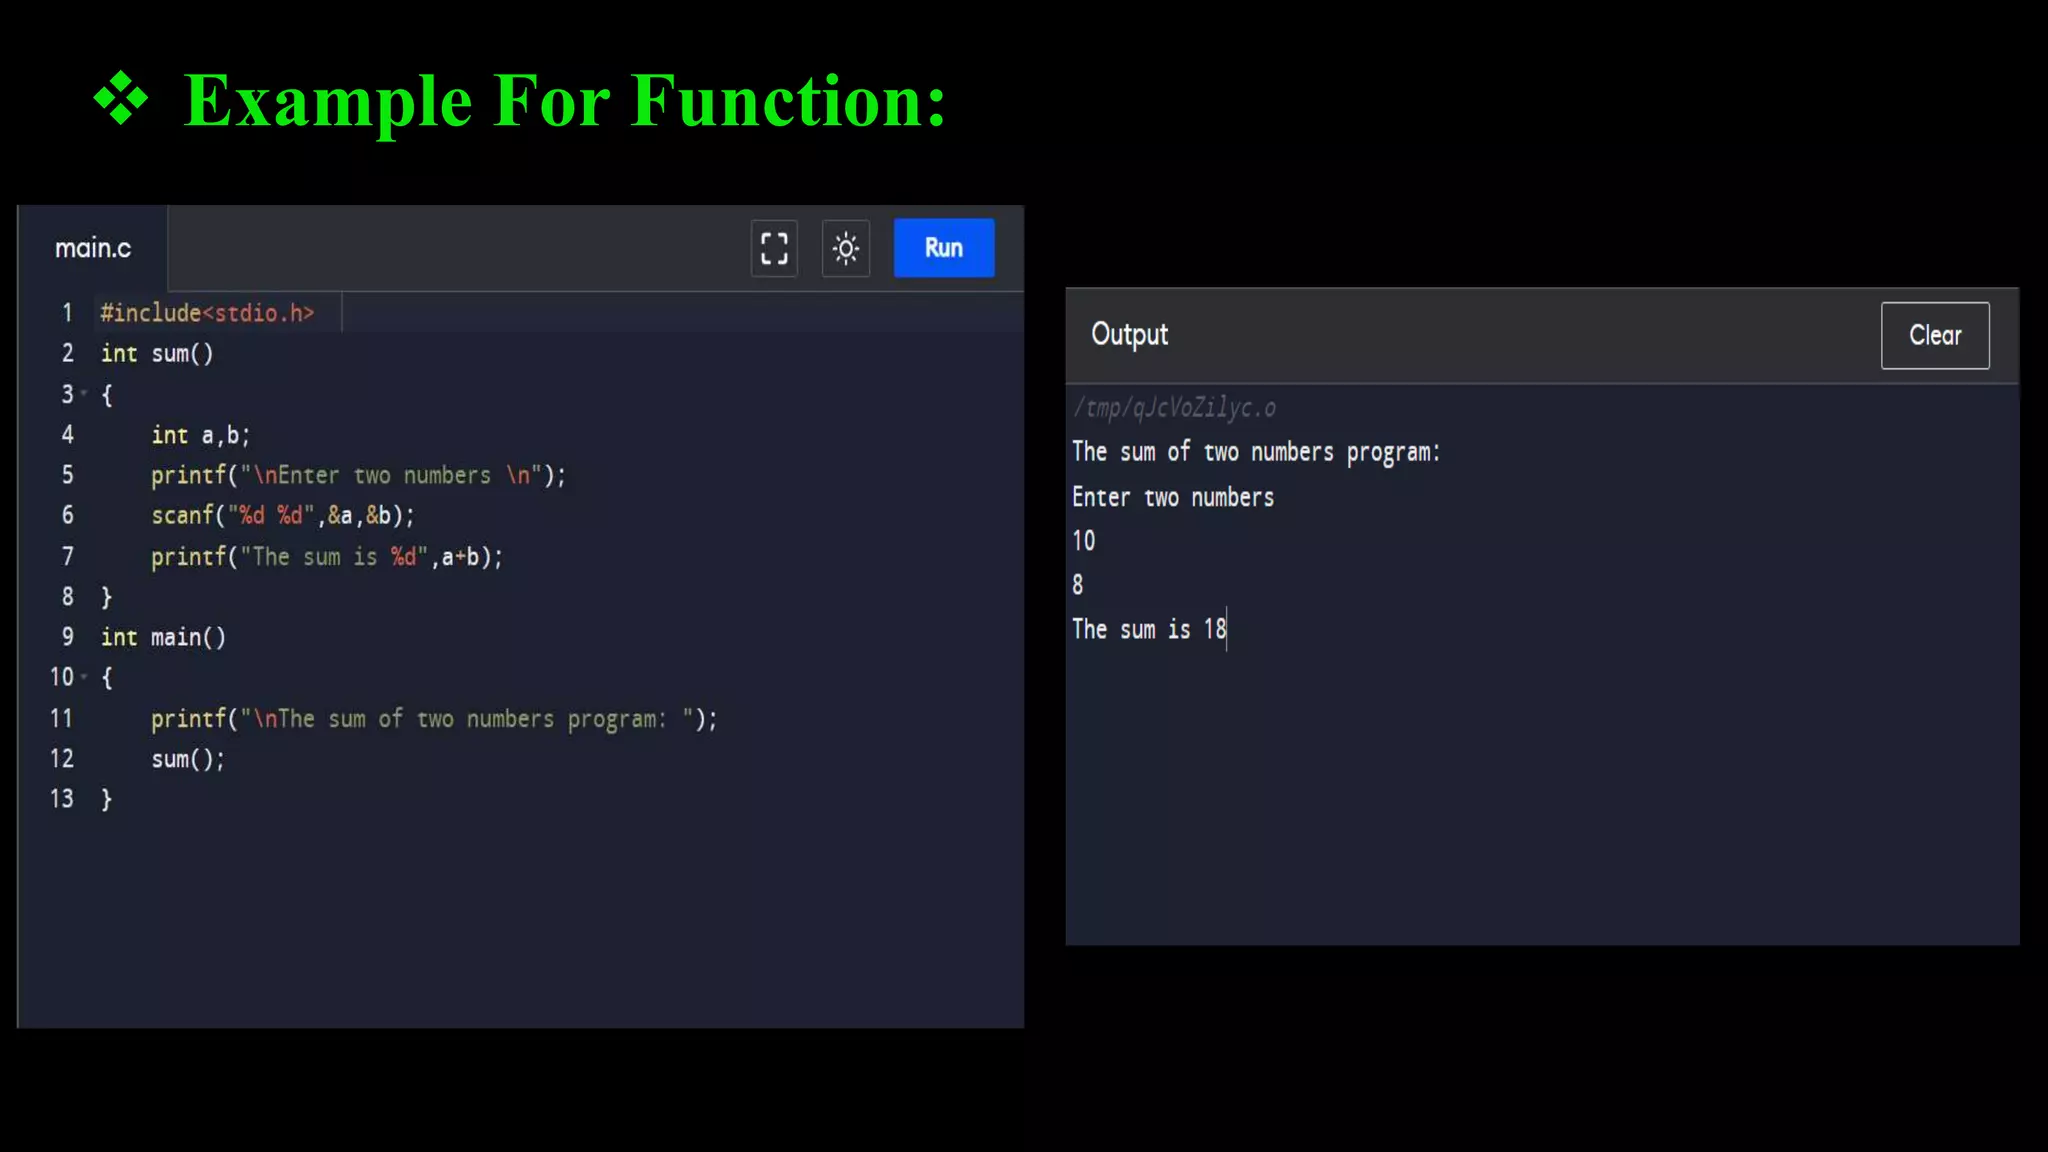The image size is (2048, 1152).
Task: Click the 'sum();' call on line 12
Action: [x=188, y=759]
